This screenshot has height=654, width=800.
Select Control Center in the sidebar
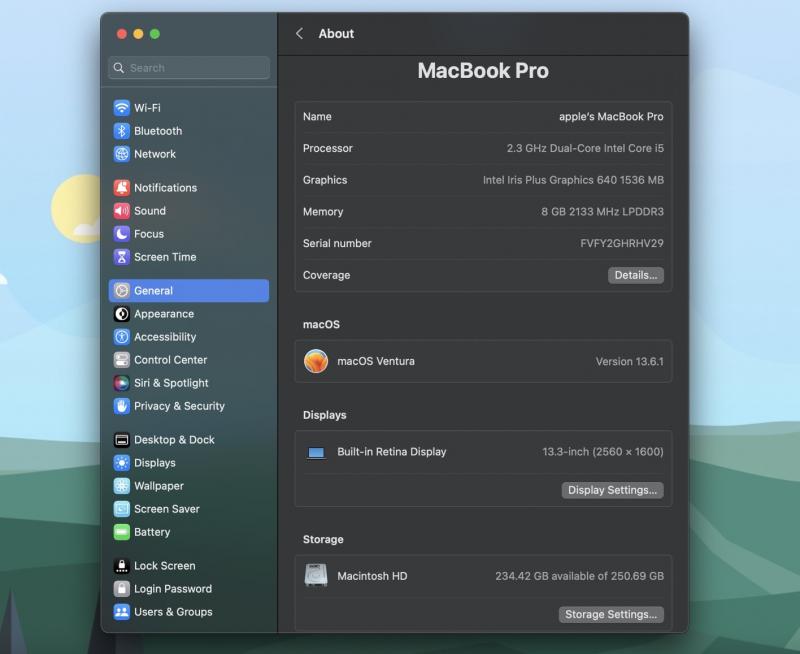189,360
